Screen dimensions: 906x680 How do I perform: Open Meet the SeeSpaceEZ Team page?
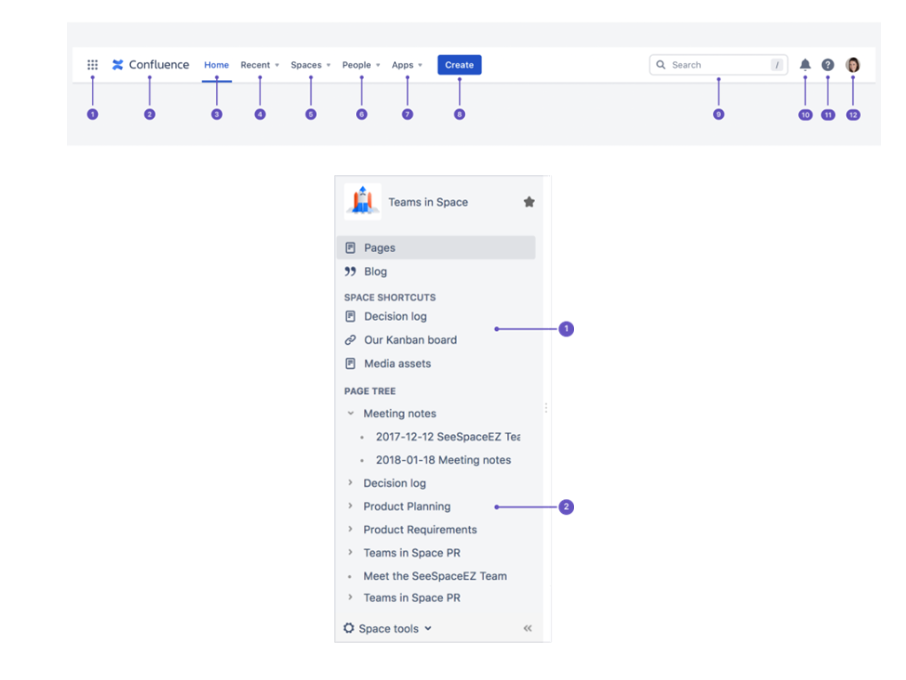coord(435,576)
